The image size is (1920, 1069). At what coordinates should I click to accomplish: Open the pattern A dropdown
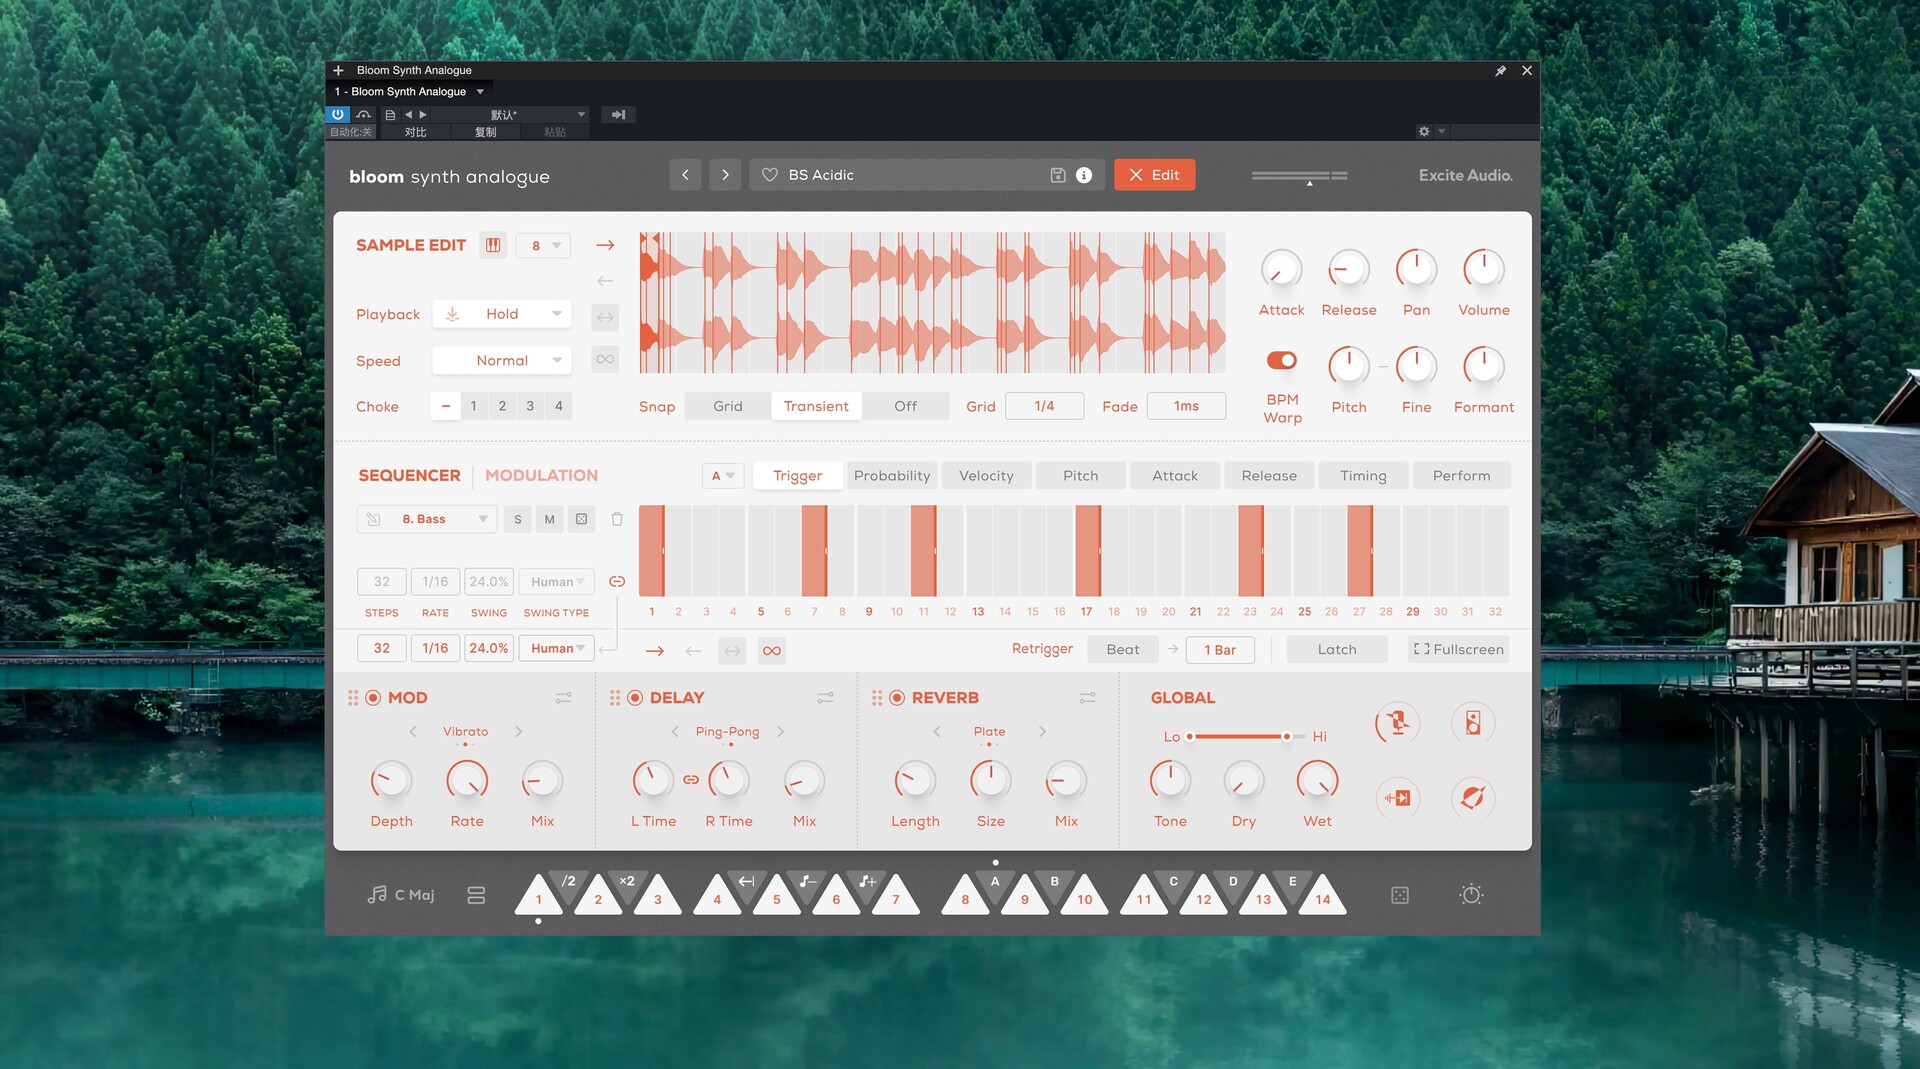723,476
